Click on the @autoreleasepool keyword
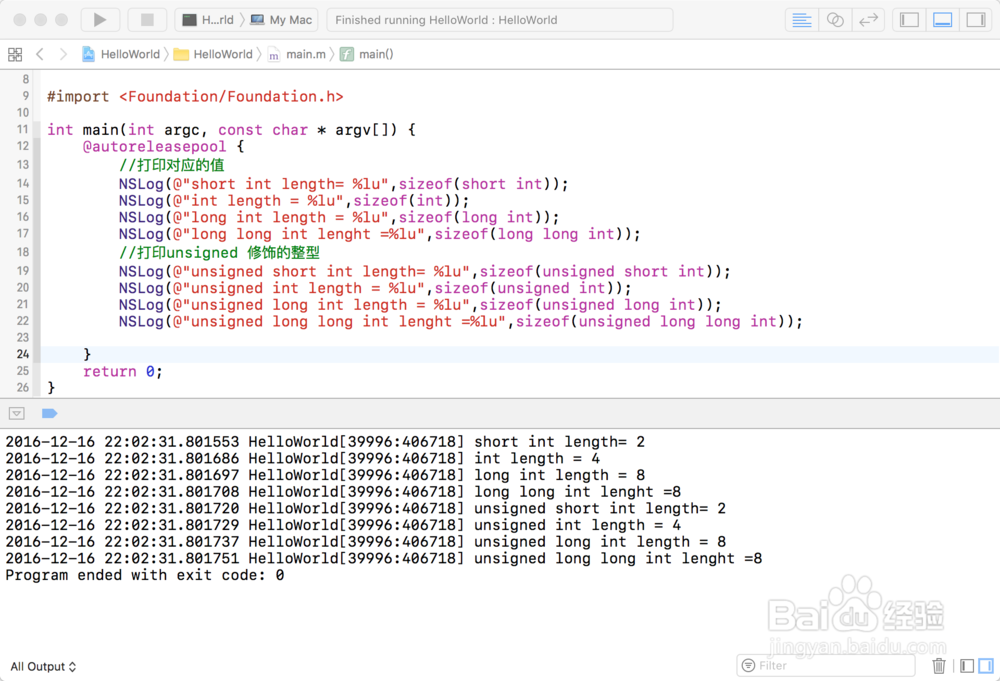1000x681 pixels. pos(154,147)
